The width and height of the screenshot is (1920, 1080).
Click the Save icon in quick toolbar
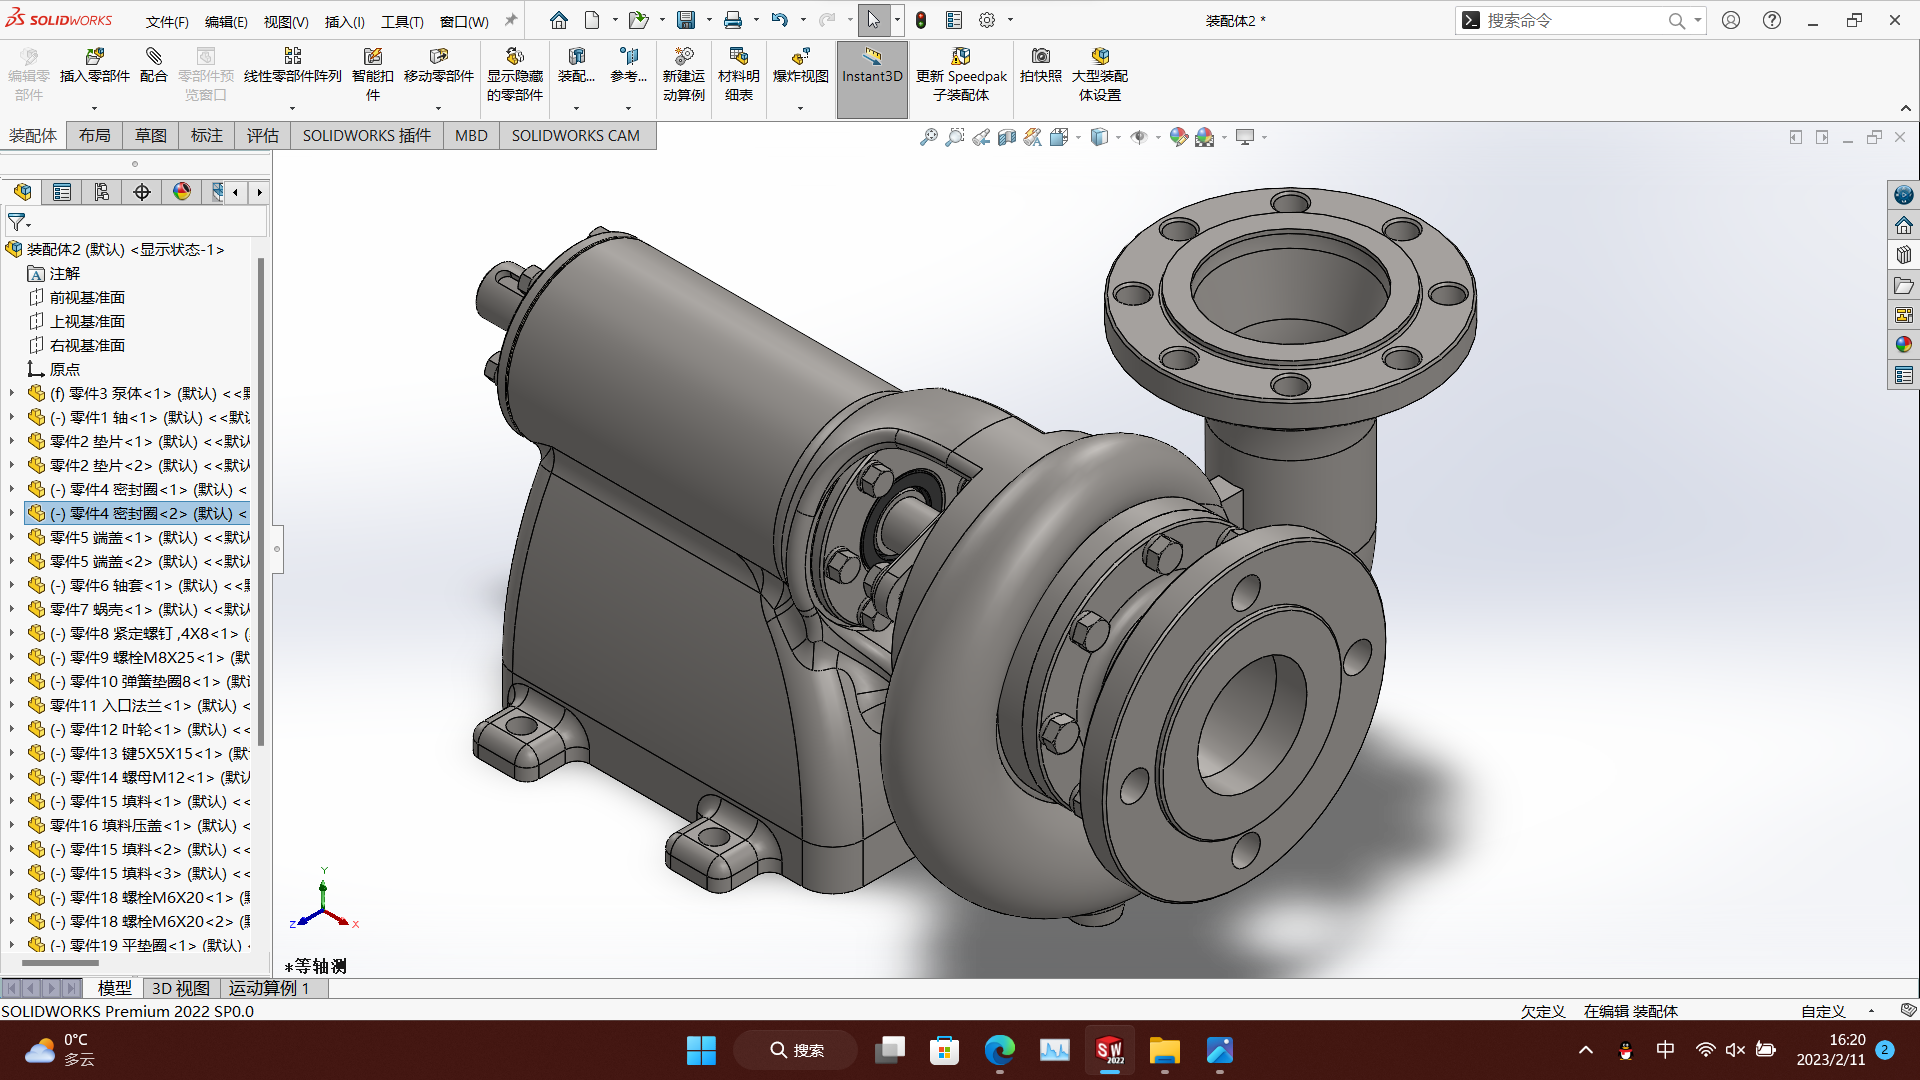point(686,20)
